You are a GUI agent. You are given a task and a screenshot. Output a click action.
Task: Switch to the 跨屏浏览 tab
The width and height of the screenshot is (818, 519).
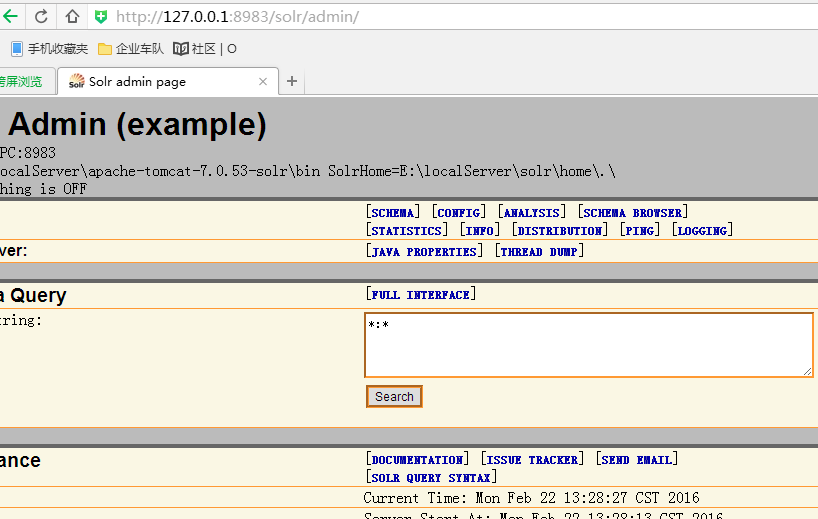click(x=27, y=81)
